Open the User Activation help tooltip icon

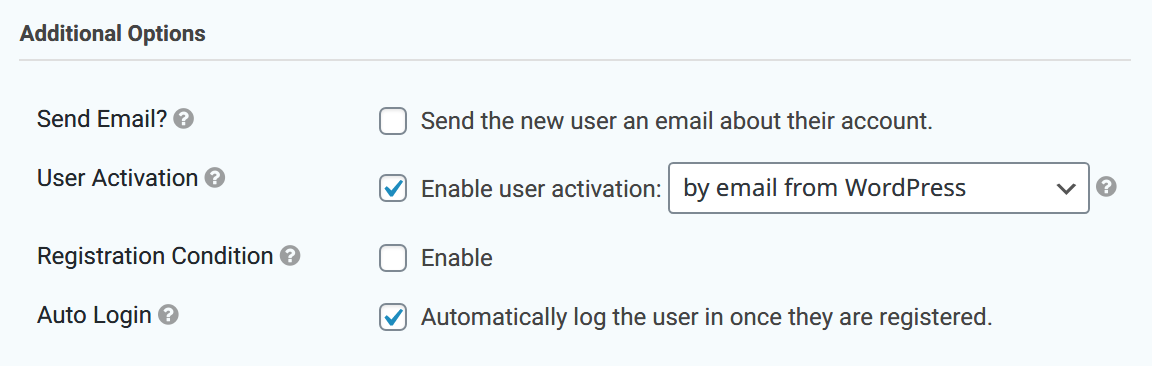click(215, 178)
